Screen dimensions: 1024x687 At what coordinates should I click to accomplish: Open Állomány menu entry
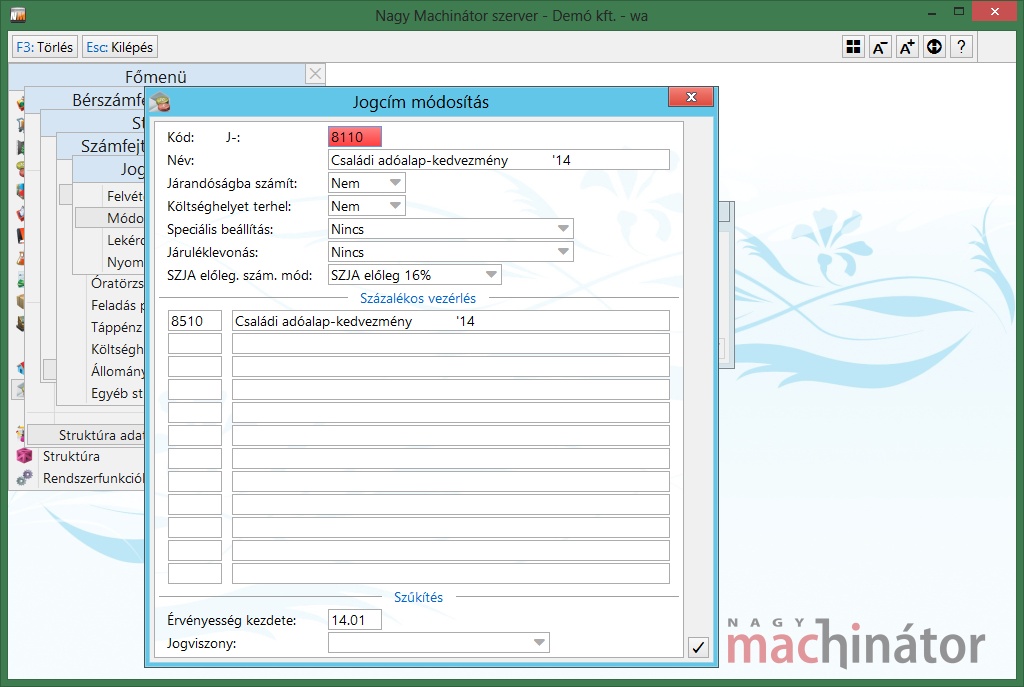click(x=117, y=371)
